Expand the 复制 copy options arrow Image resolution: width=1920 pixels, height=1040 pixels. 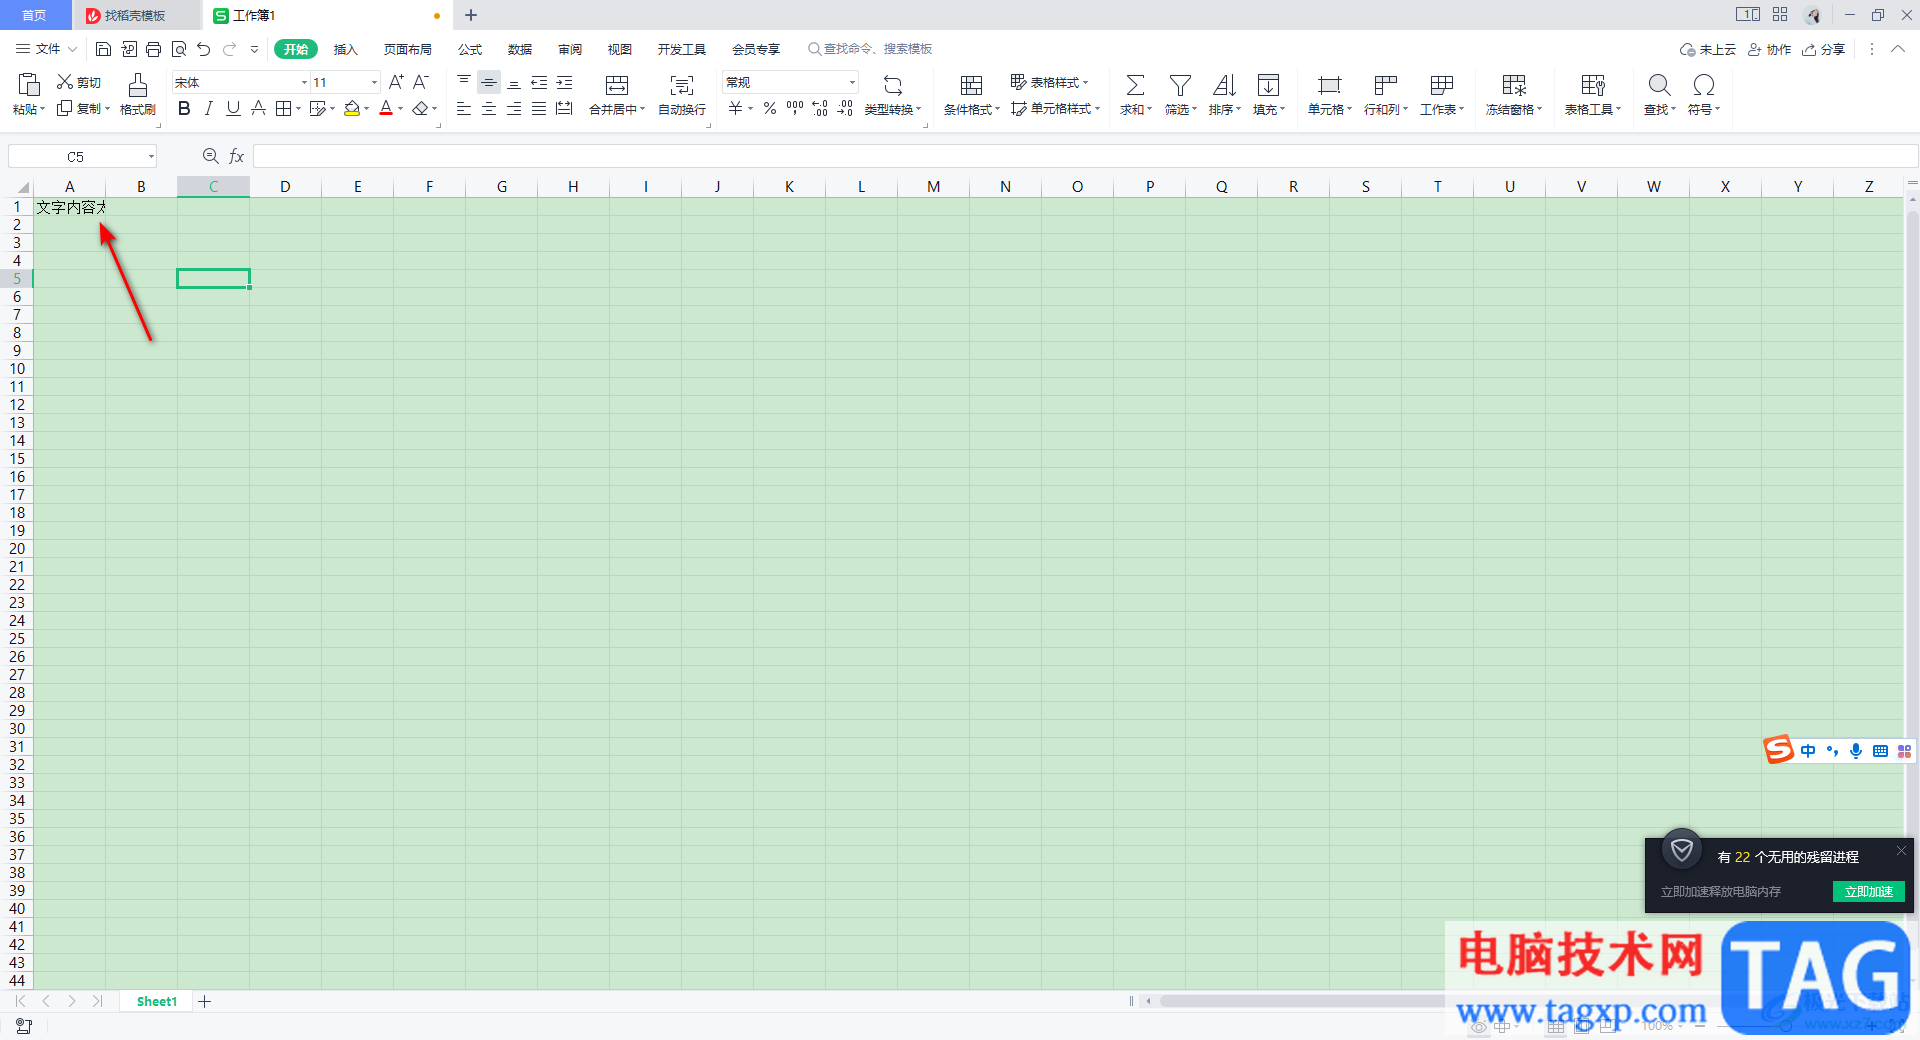coord(107,109)
